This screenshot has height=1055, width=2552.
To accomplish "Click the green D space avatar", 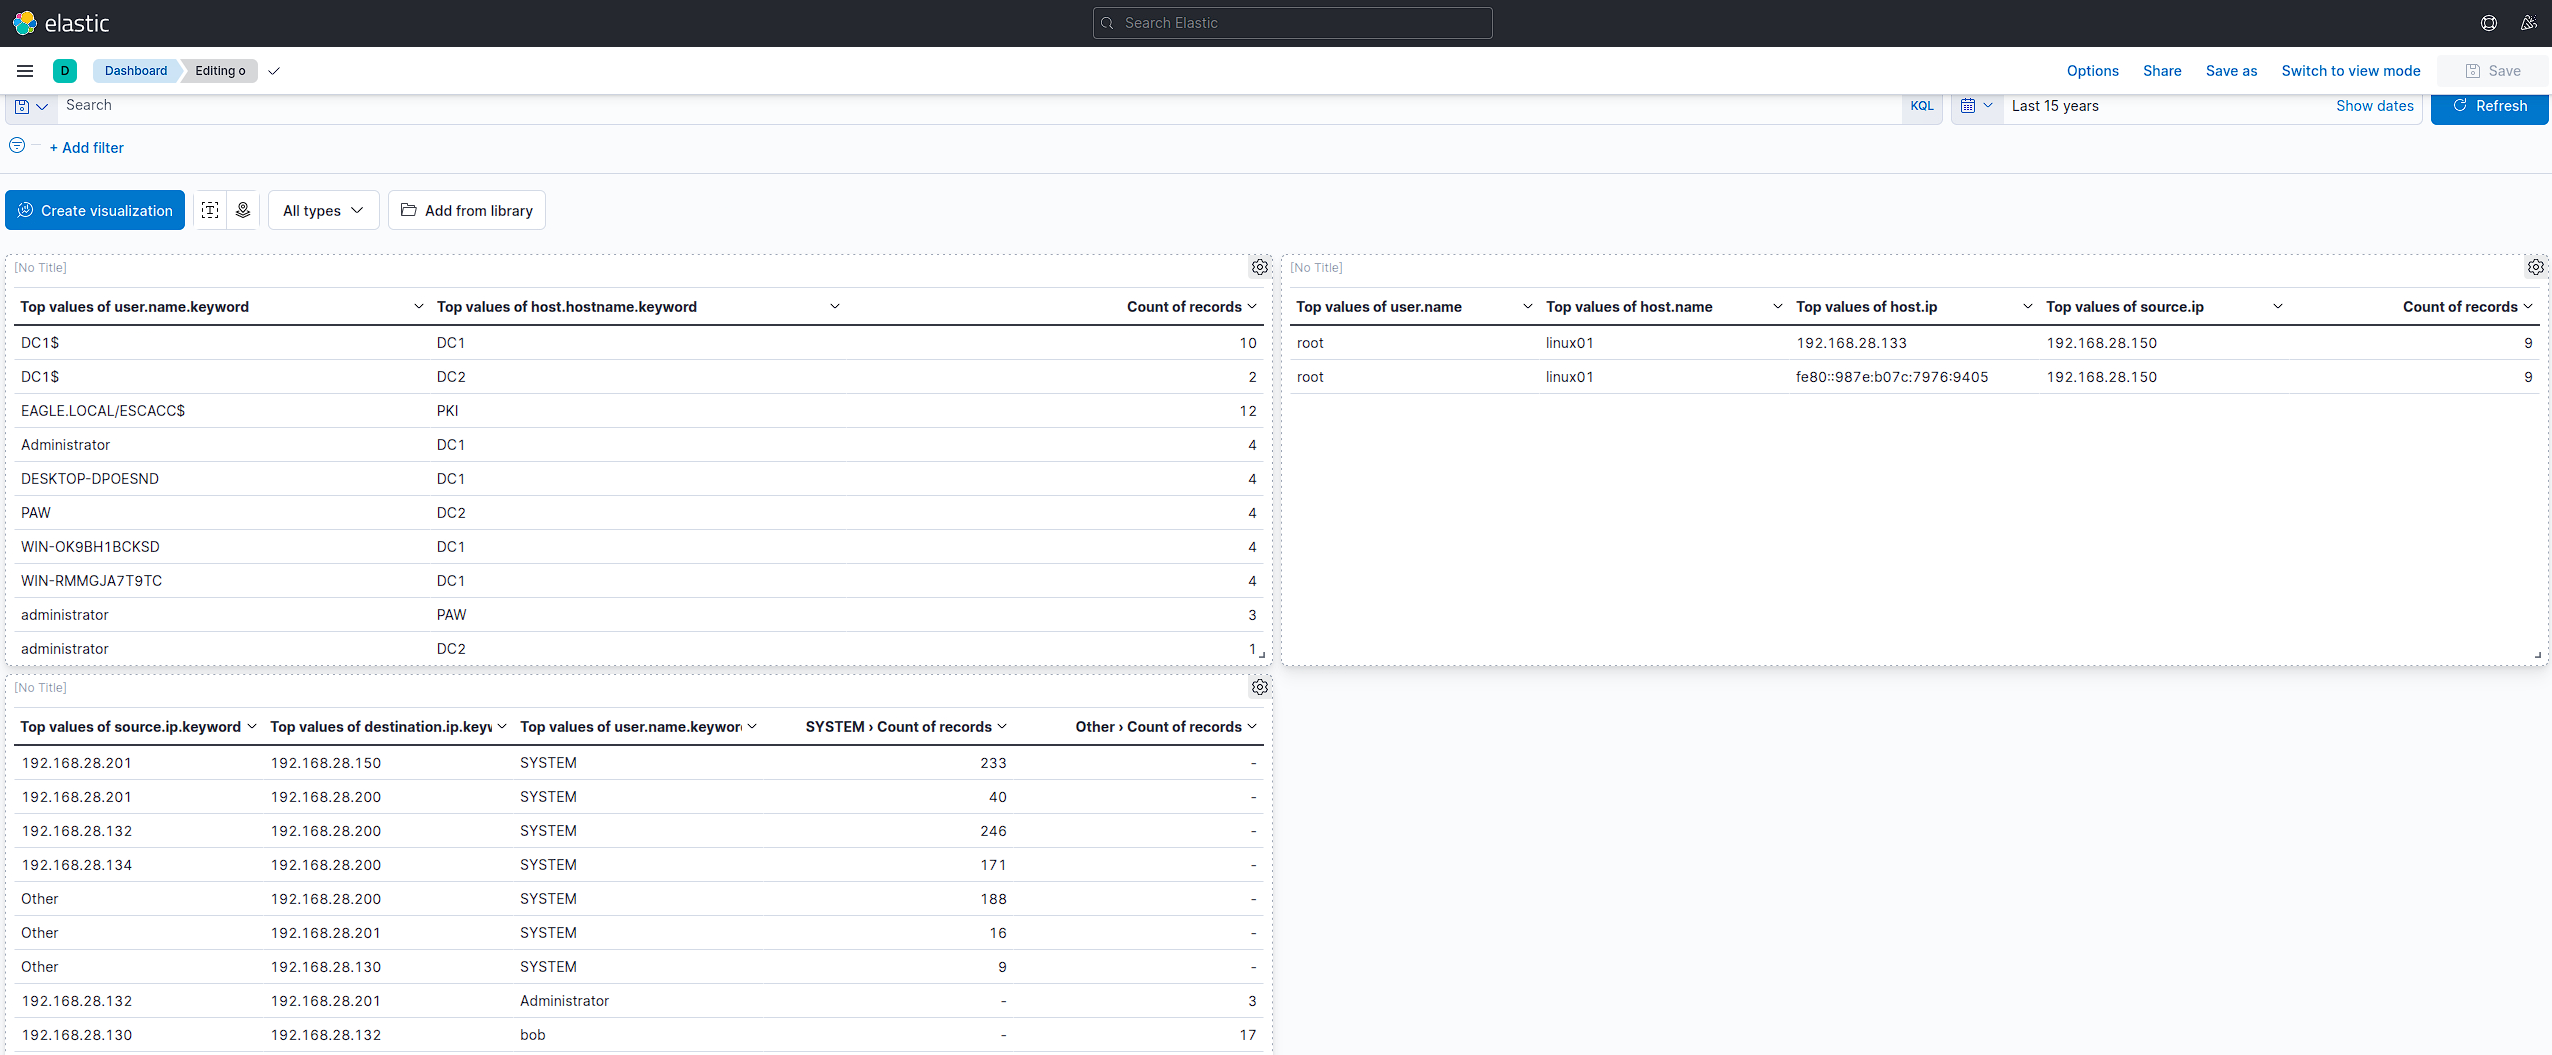I will (x=65, y=71).
